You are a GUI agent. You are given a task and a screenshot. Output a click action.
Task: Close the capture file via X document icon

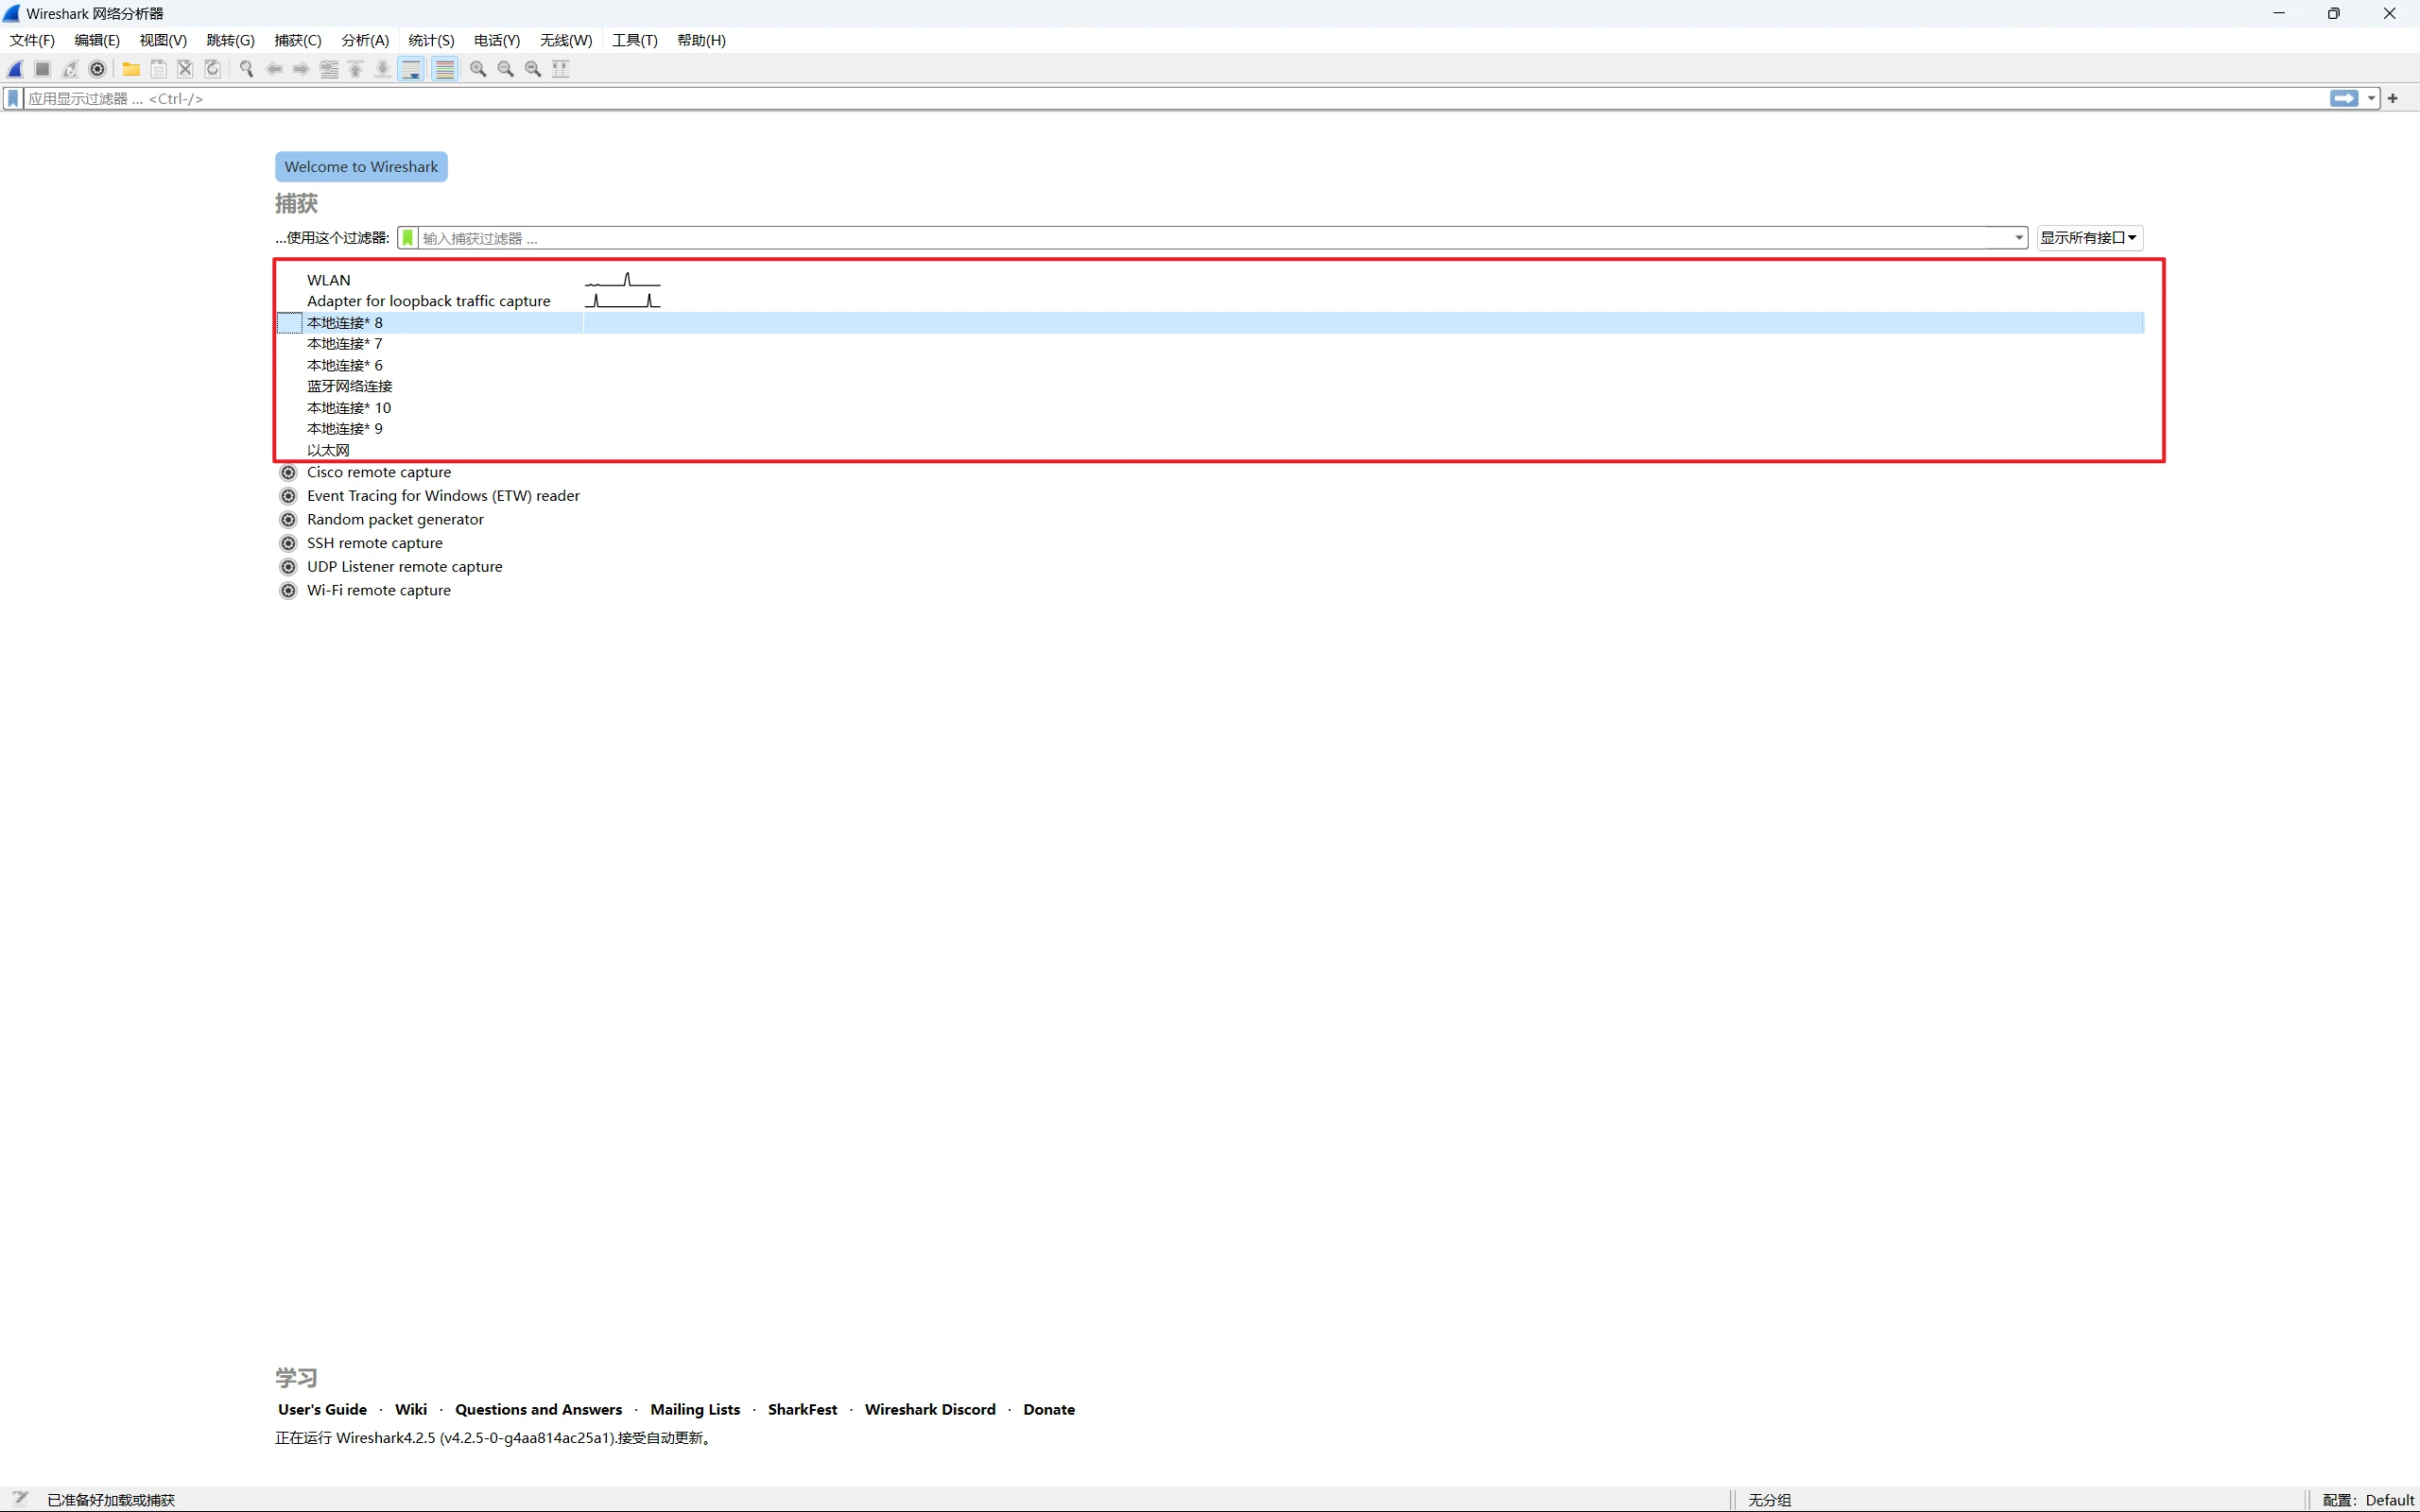click(x=185, y=69)
